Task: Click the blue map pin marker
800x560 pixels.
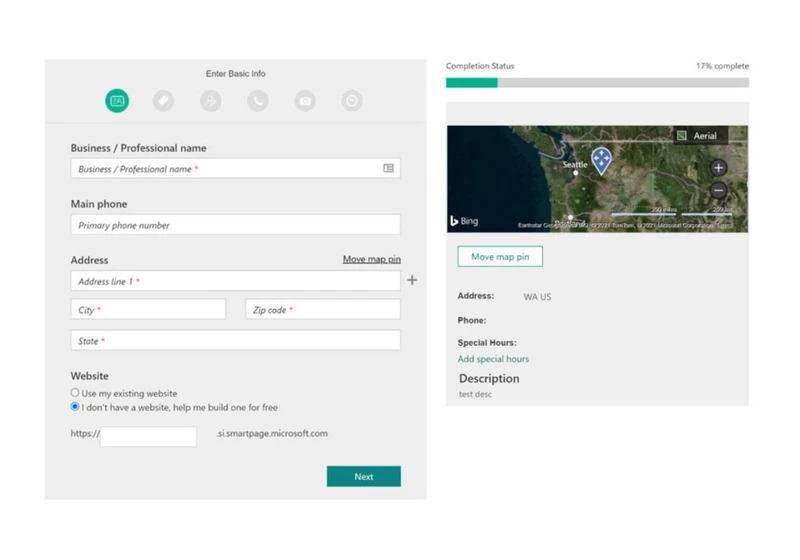Action: pos(602,161)
